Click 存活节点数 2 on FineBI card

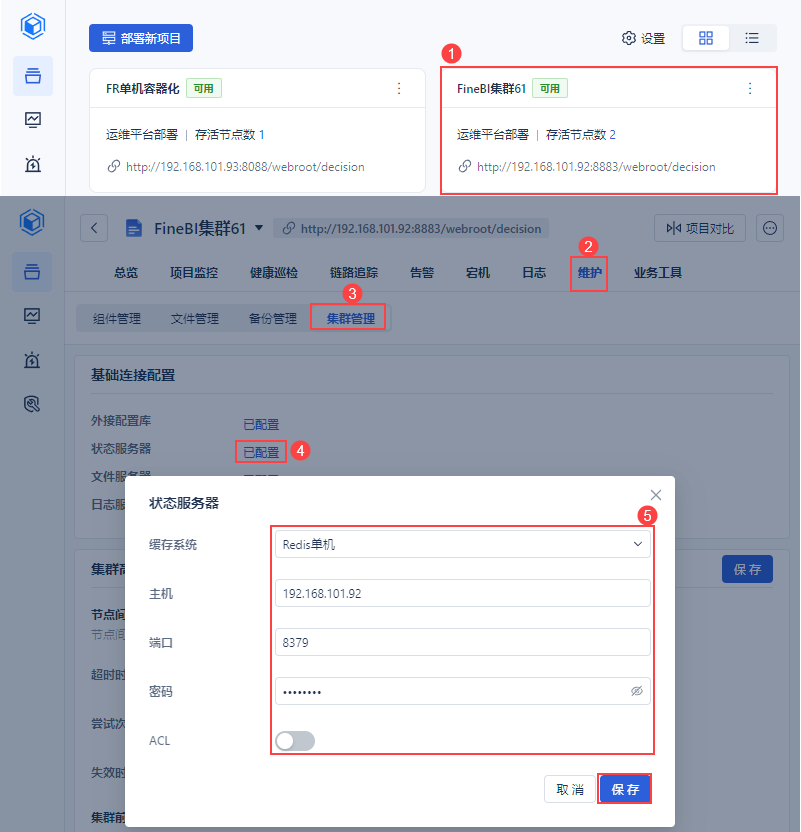click(580, 134)
